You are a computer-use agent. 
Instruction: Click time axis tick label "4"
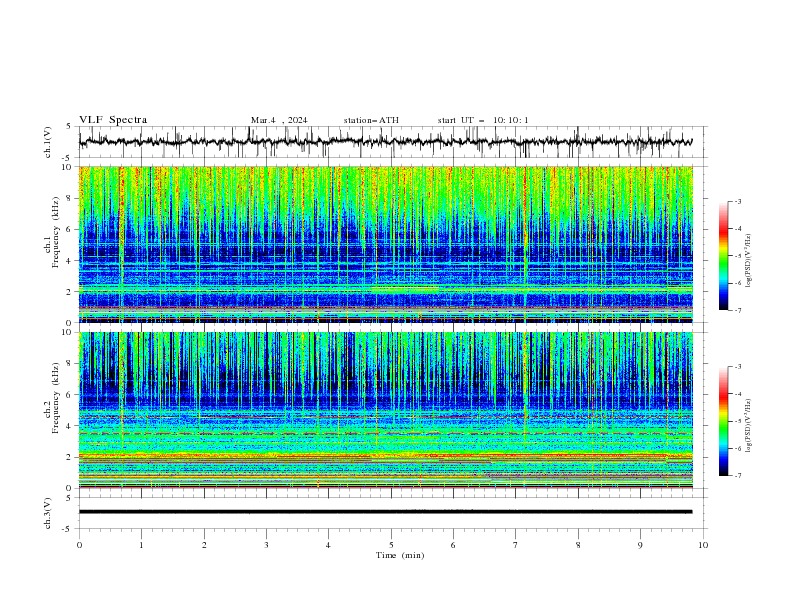tap(328, 545)
